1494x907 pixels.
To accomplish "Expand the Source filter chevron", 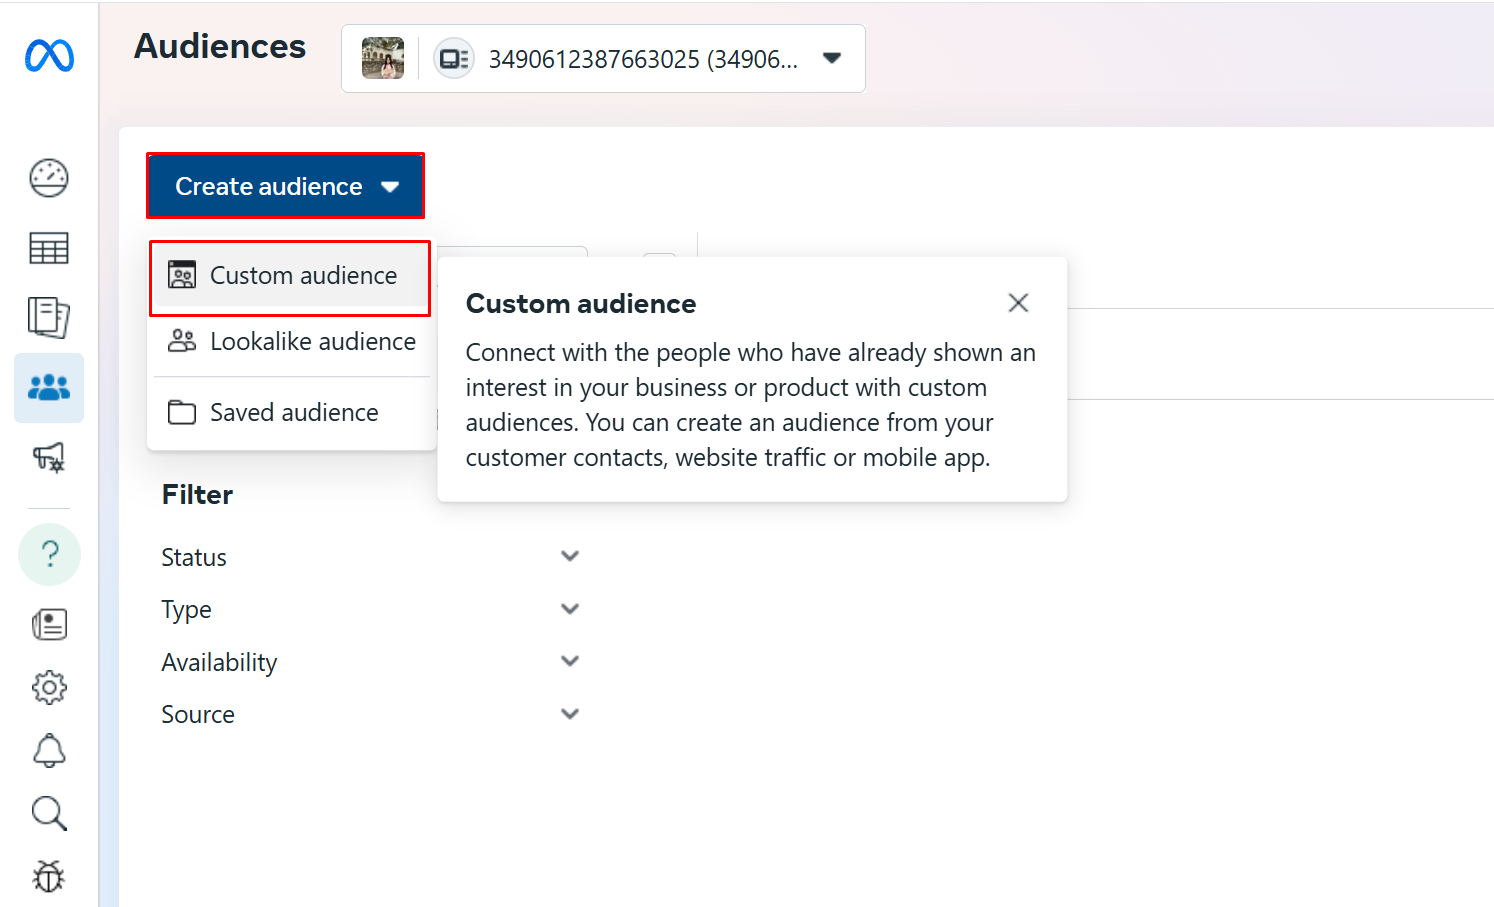I will pos(570,714).
